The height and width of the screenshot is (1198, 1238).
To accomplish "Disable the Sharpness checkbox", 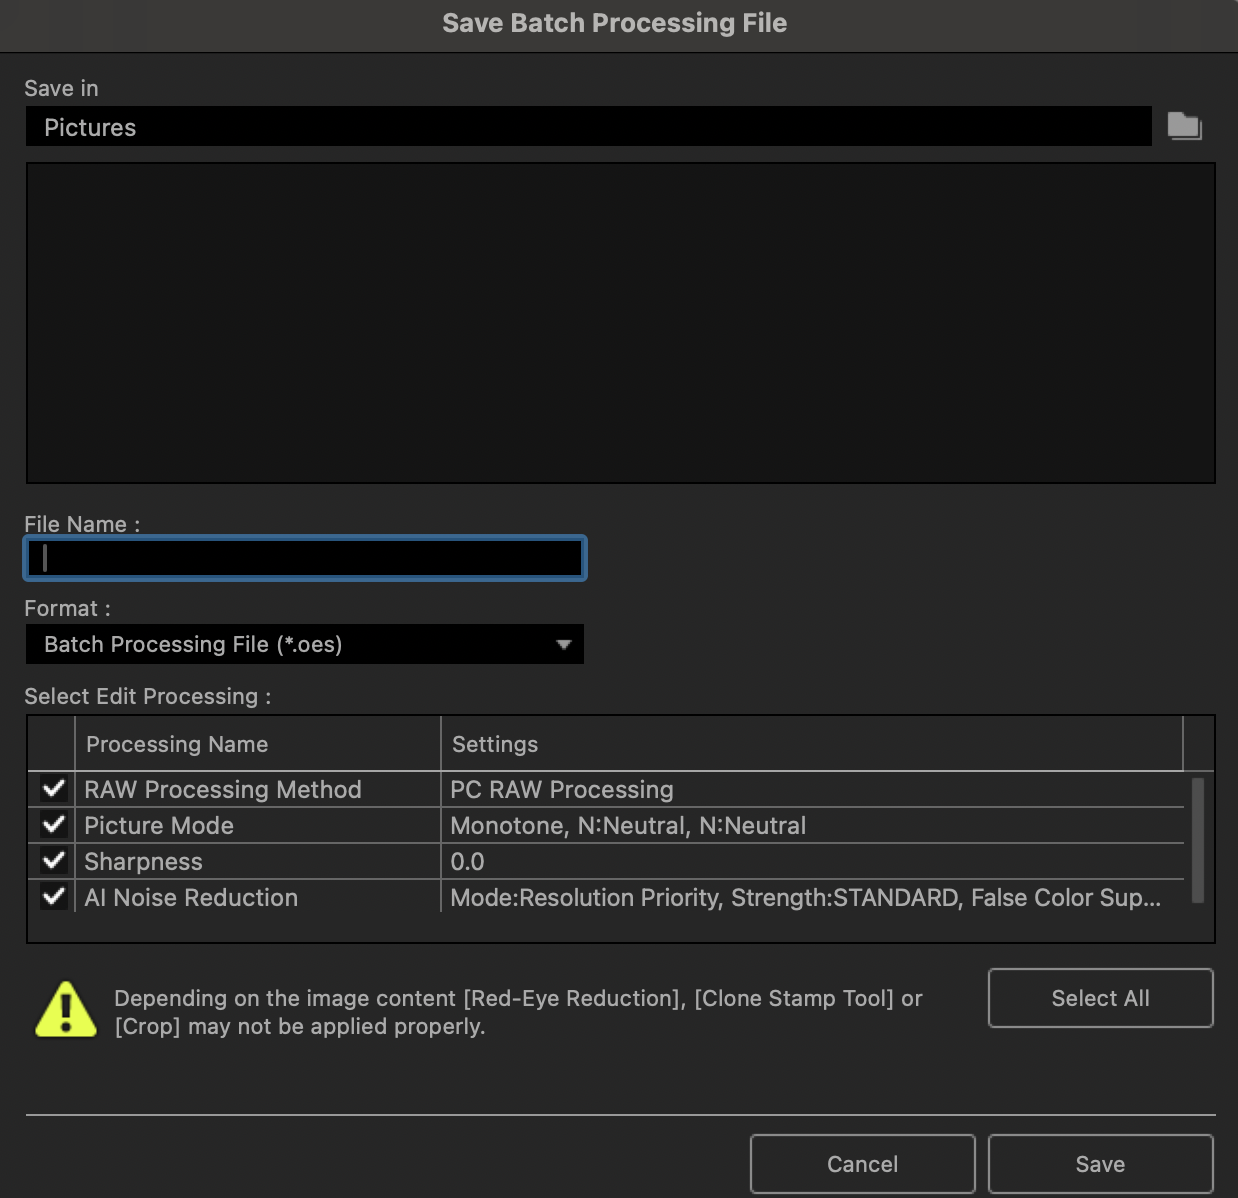I will pos(53,861).
